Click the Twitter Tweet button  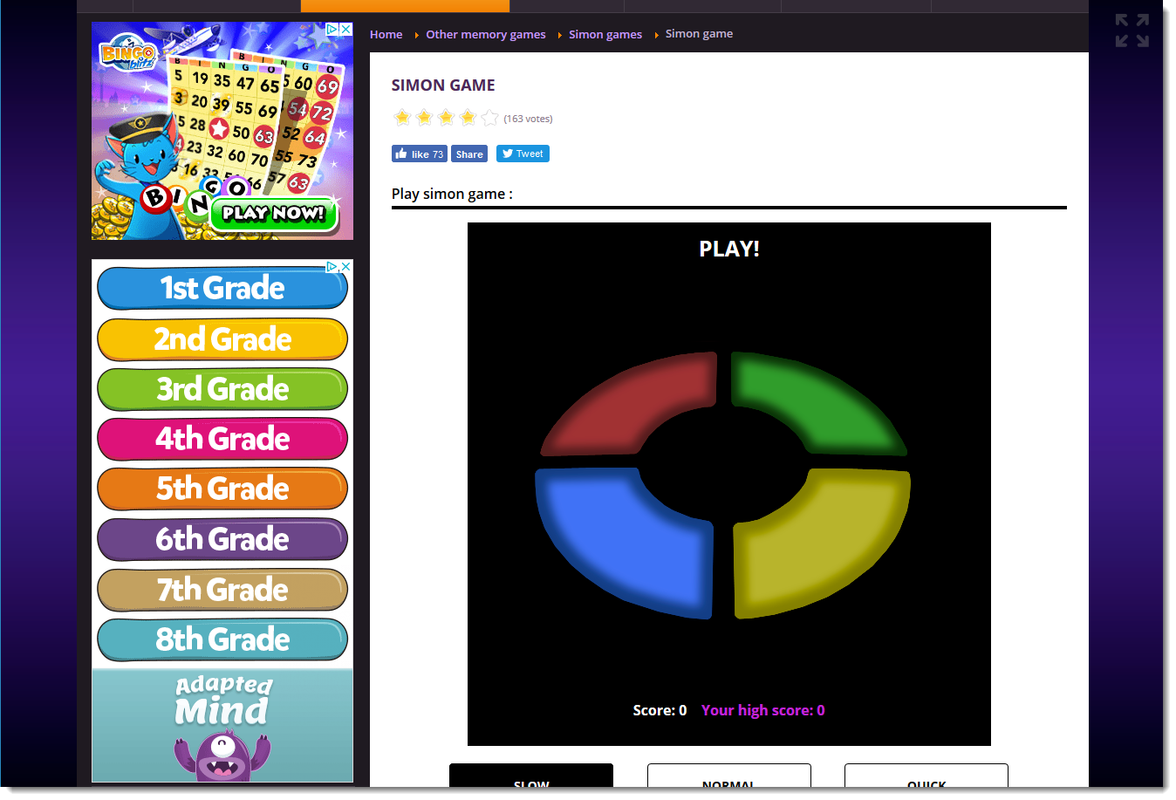(x=523, y=154)
